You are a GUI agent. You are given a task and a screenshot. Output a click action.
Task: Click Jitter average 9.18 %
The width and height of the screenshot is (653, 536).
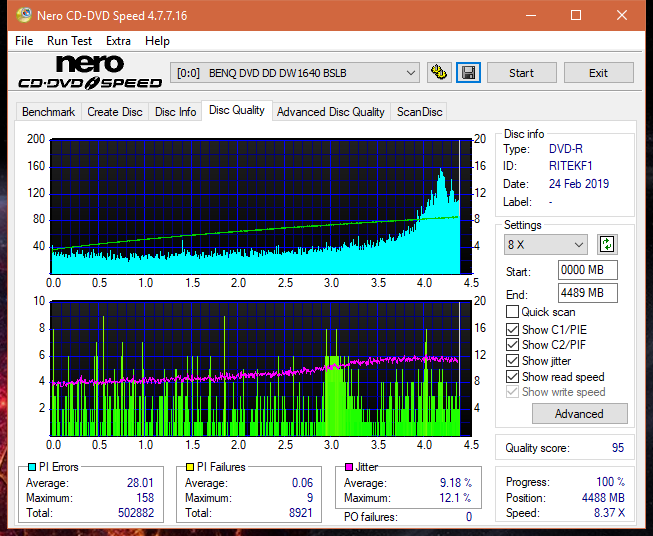point(456,483)
